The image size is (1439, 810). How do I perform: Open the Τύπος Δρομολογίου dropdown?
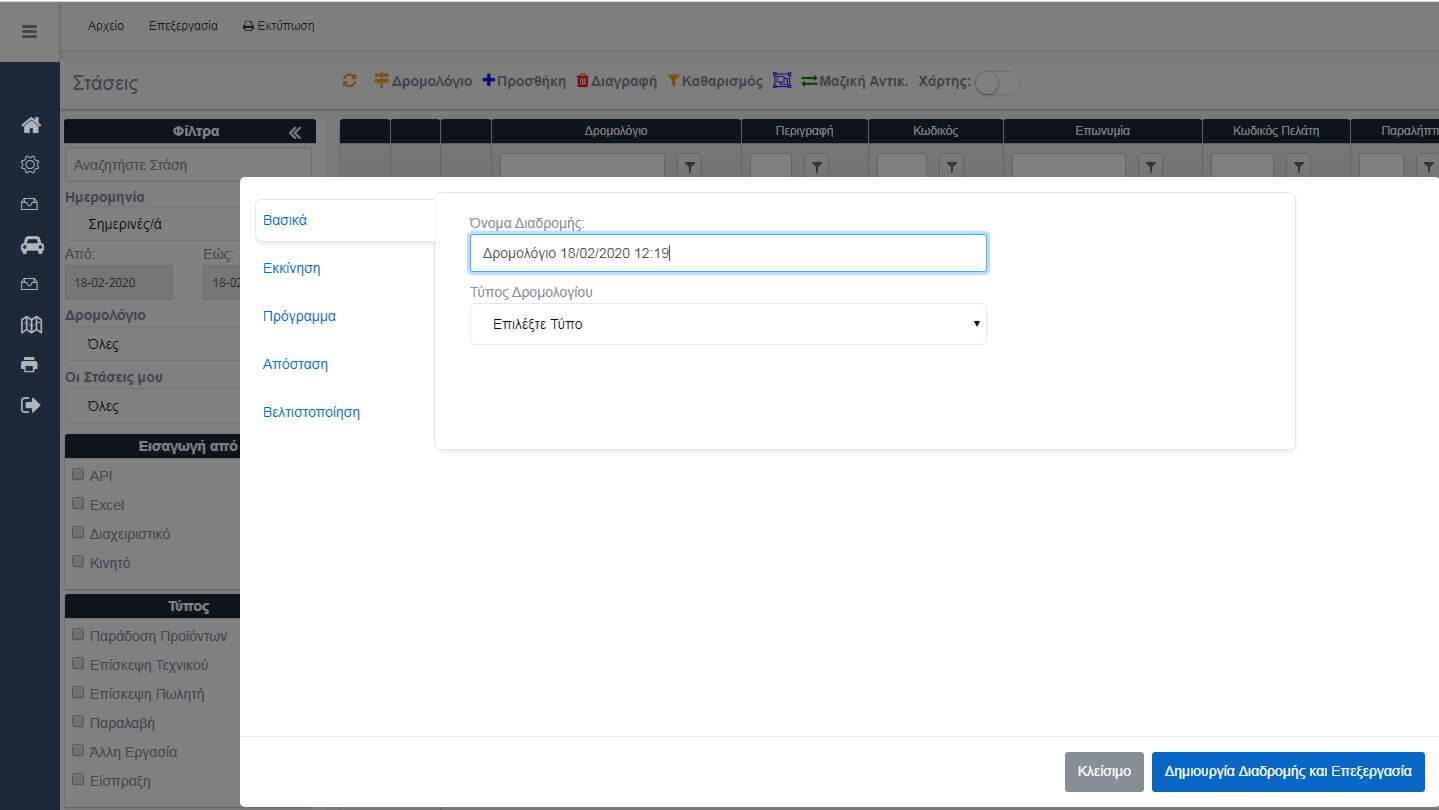[x=727, y=324]
